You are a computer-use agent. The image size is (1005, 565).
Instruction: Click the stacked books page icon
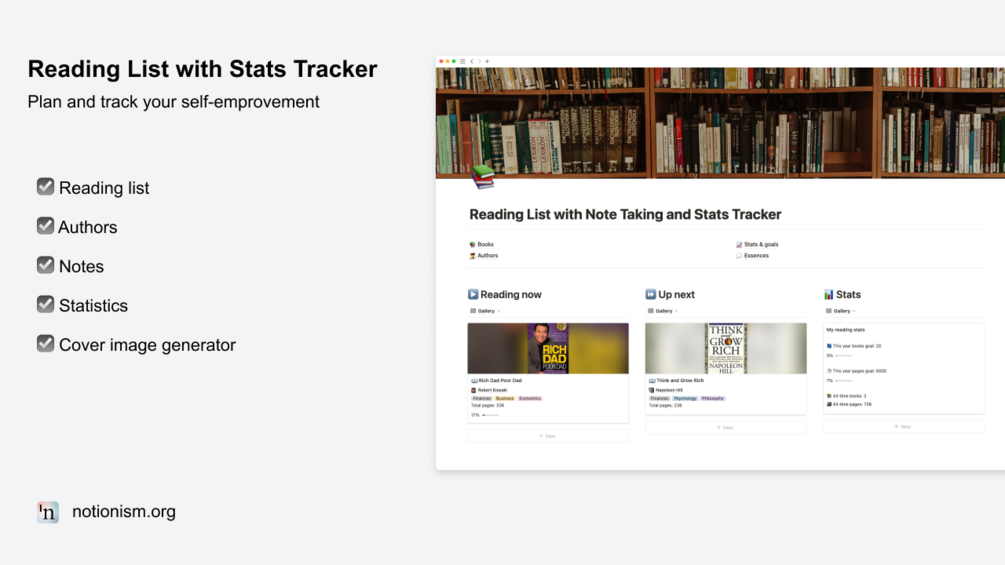tap(483, 178)
